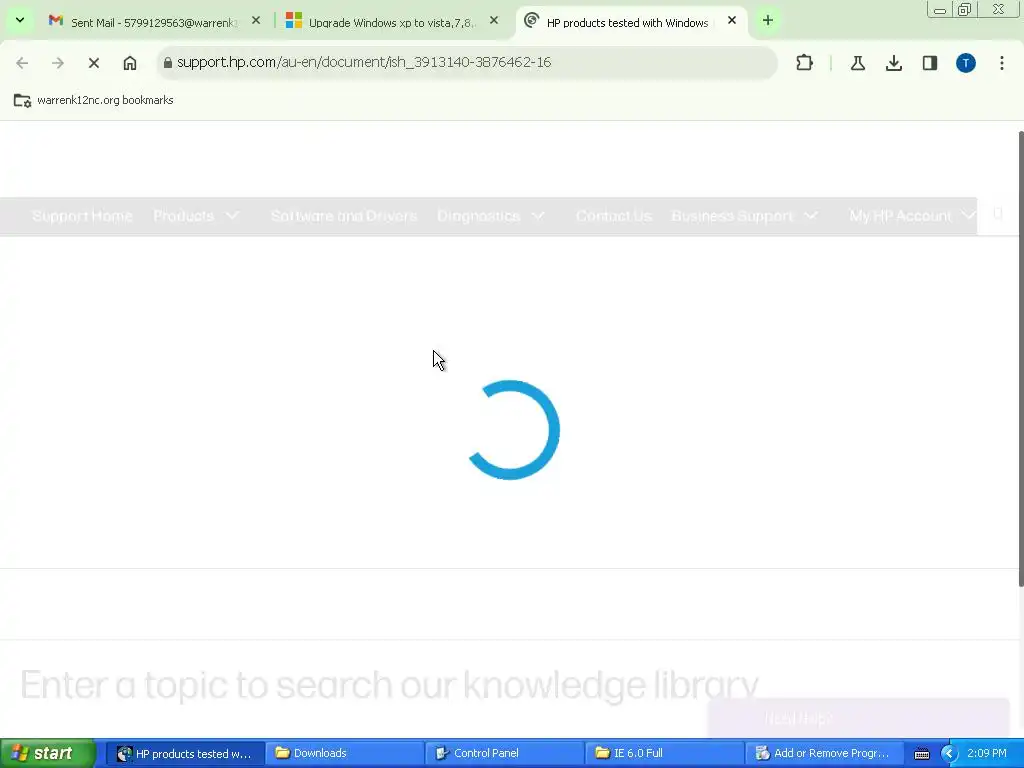This screenshot has height=768, width=1024.
Task: Close the Sent Mail tab
Action: [x=256, y=21]
